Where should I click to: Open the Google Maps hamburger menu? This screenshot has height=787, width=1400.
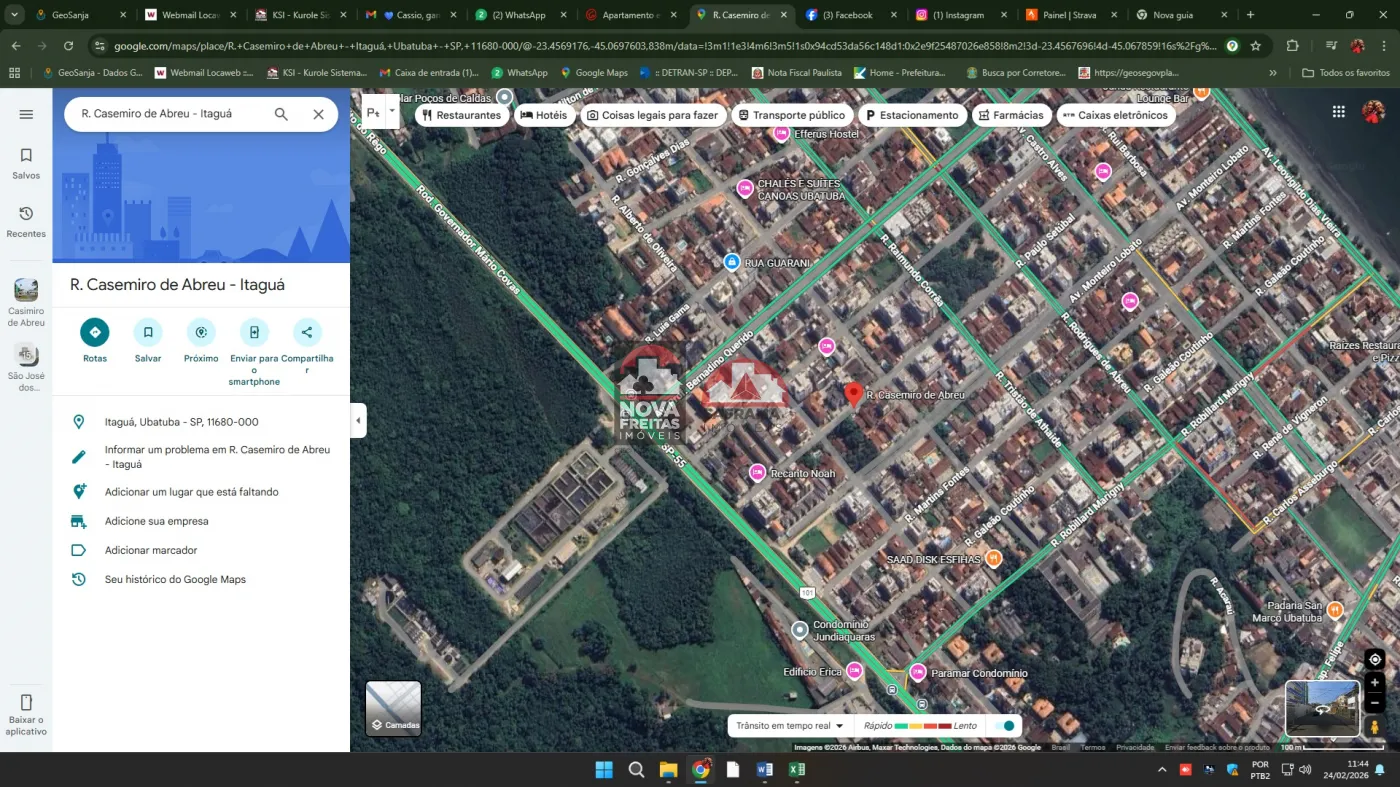click(x=26, y=113)
